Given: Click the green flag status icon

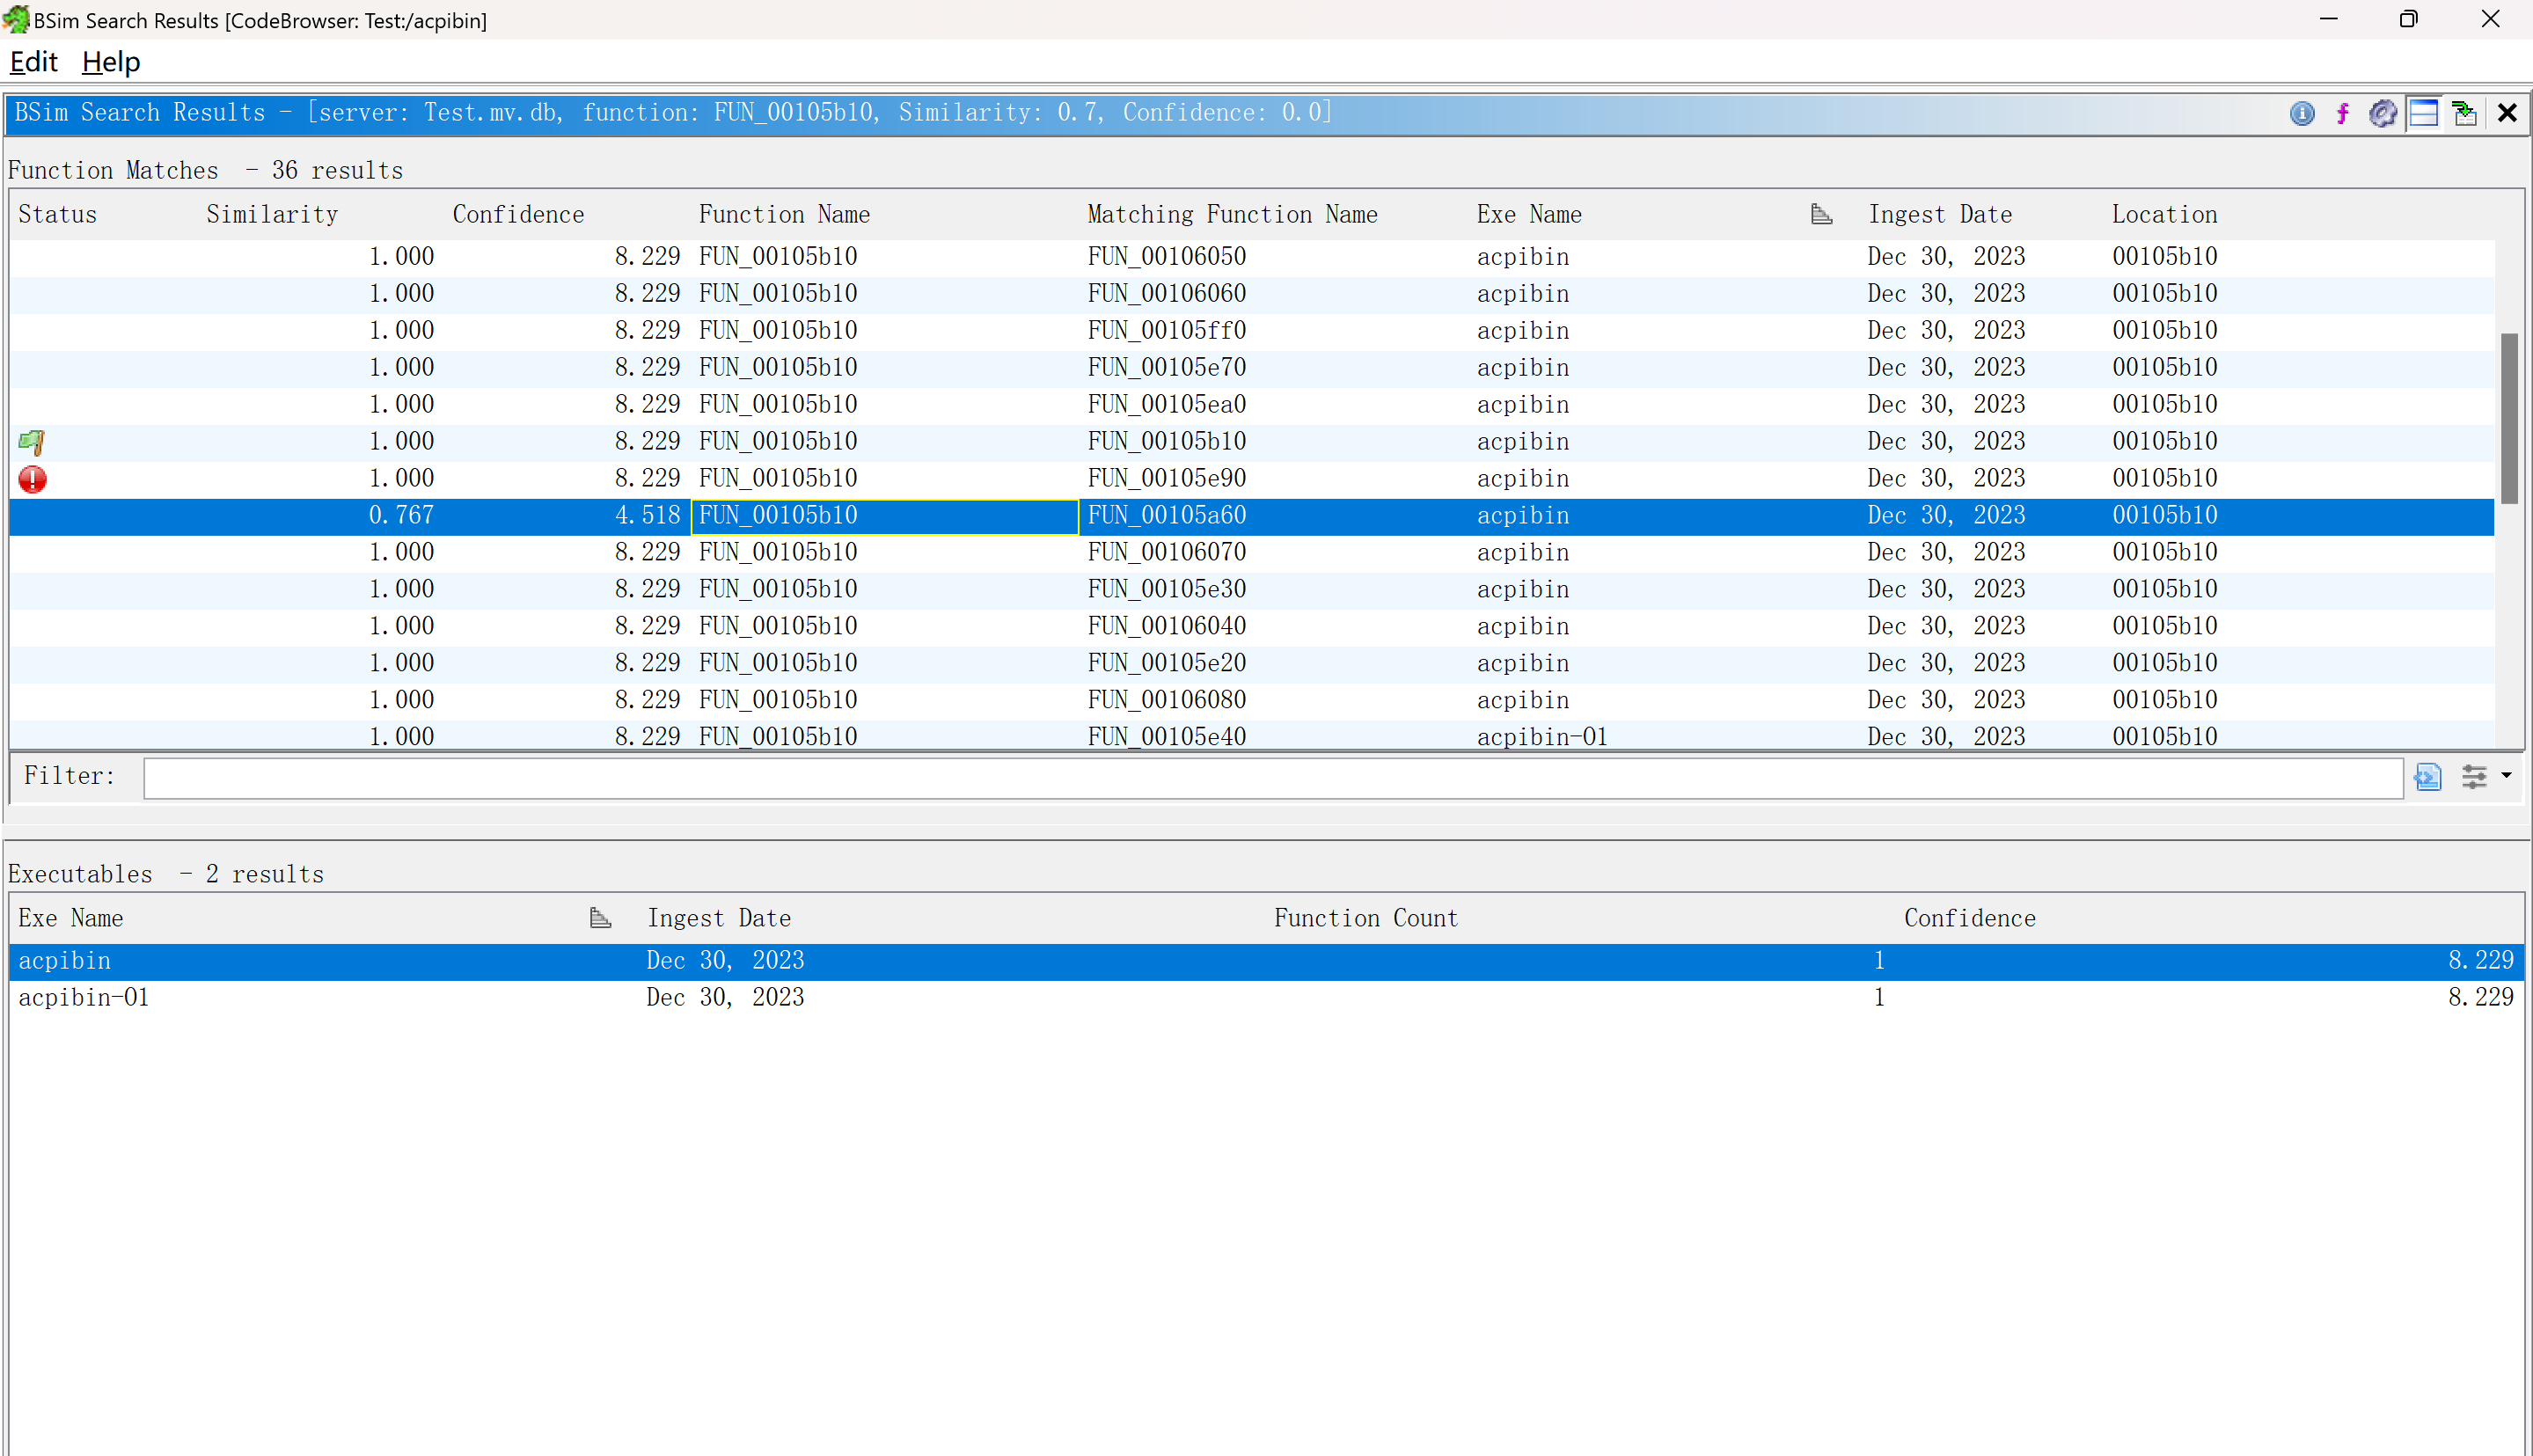Looking at the screenshot, I should (x=32, y=442).
